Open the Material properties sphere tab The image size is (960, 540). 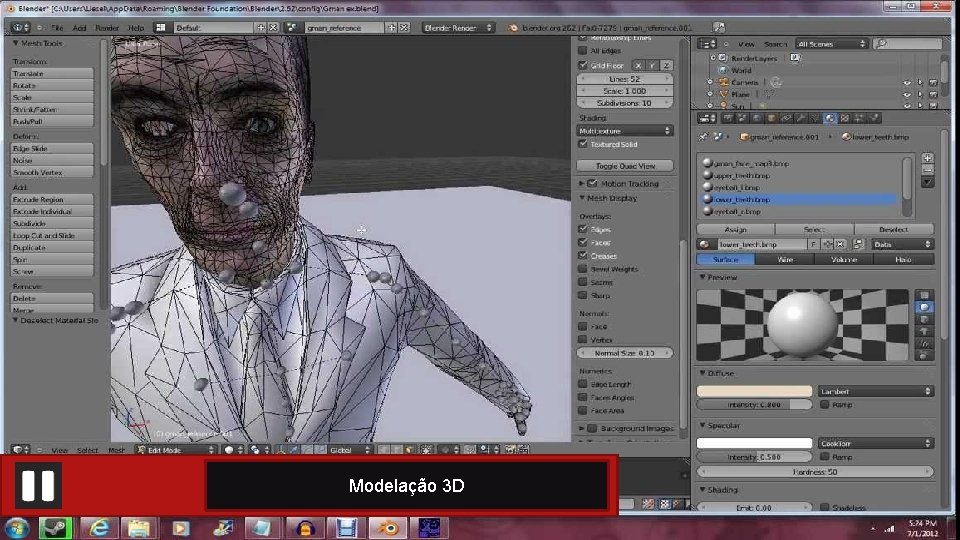pos(830,118)
